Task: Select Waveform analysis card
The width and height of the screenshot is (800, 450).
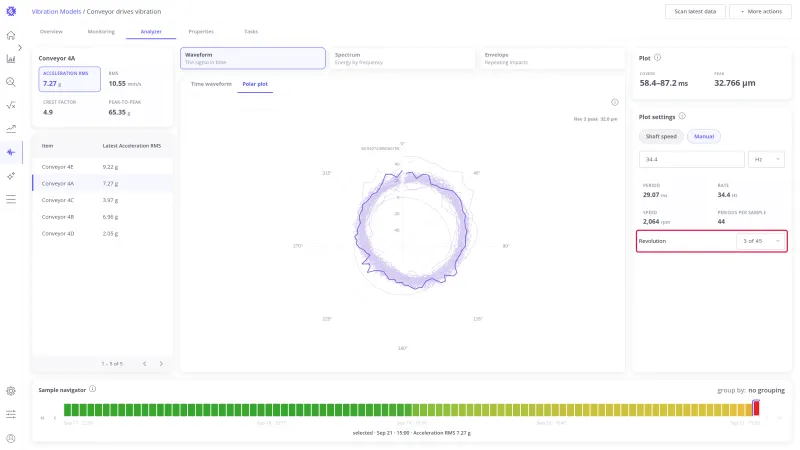Action: (253, 58)
